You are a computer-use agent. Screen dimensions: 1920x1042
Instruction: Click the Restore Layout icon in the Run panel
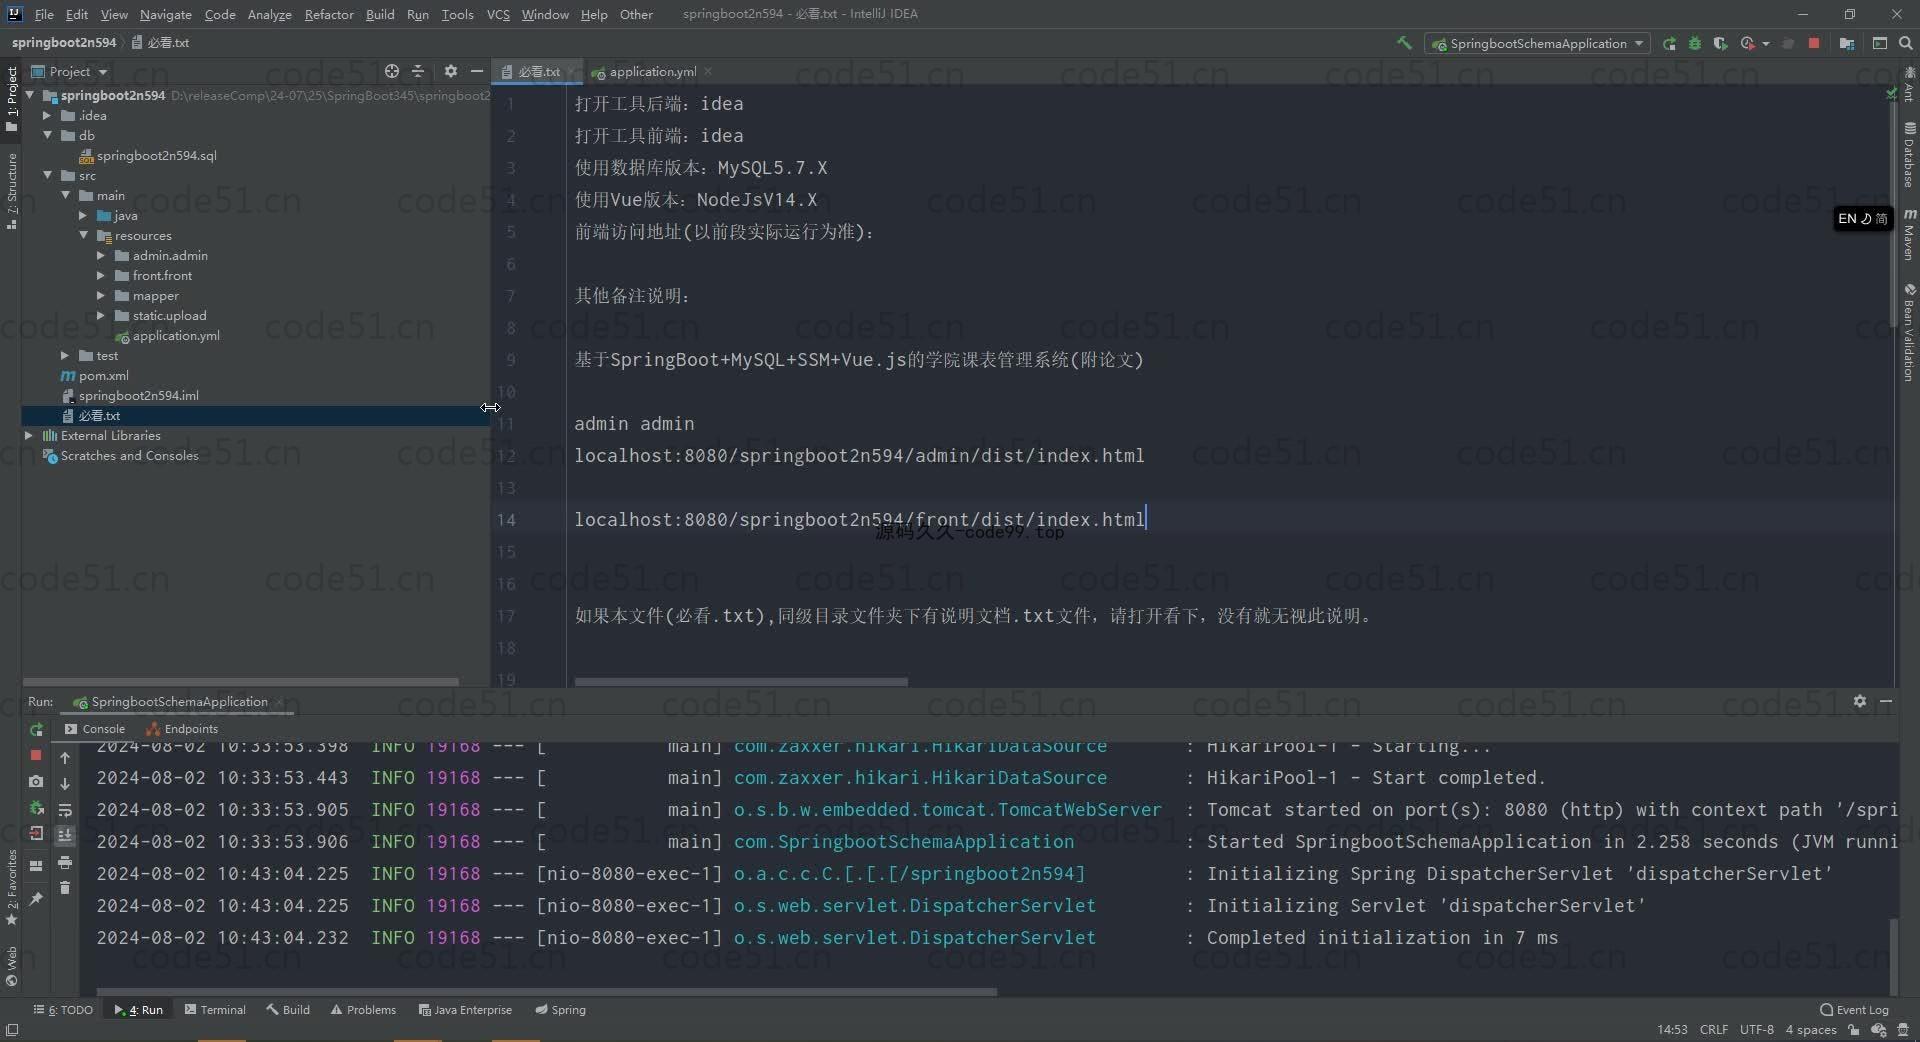(36, 866)
